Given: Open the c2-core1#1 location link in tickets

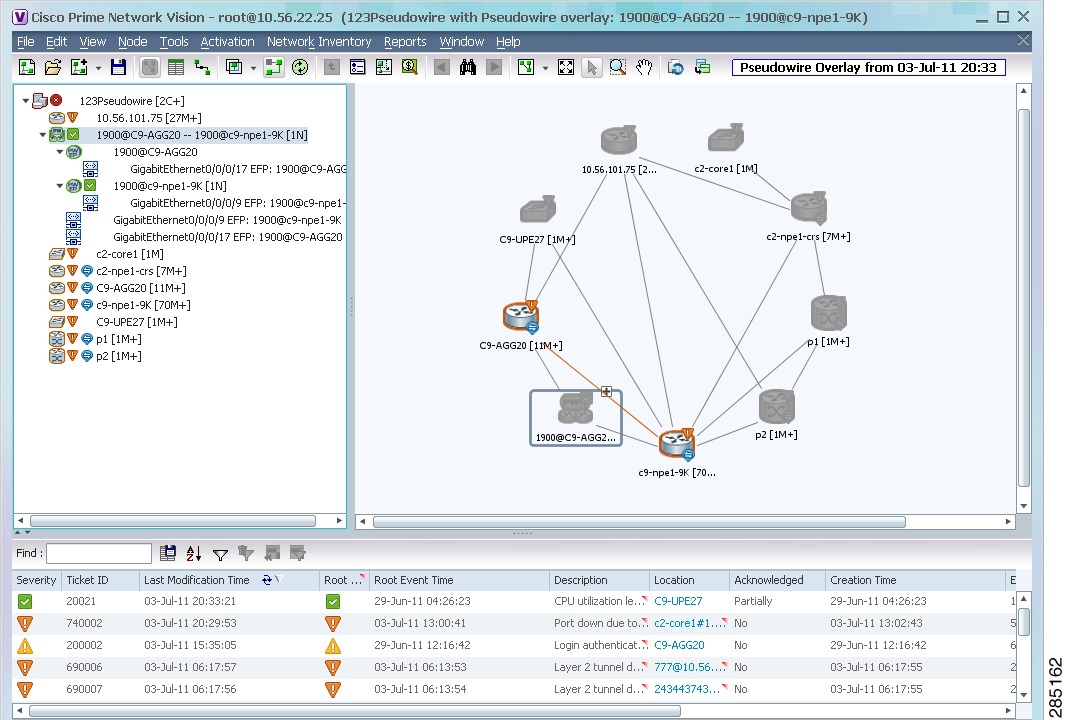Looking at the screenshot, I should 689,623.
